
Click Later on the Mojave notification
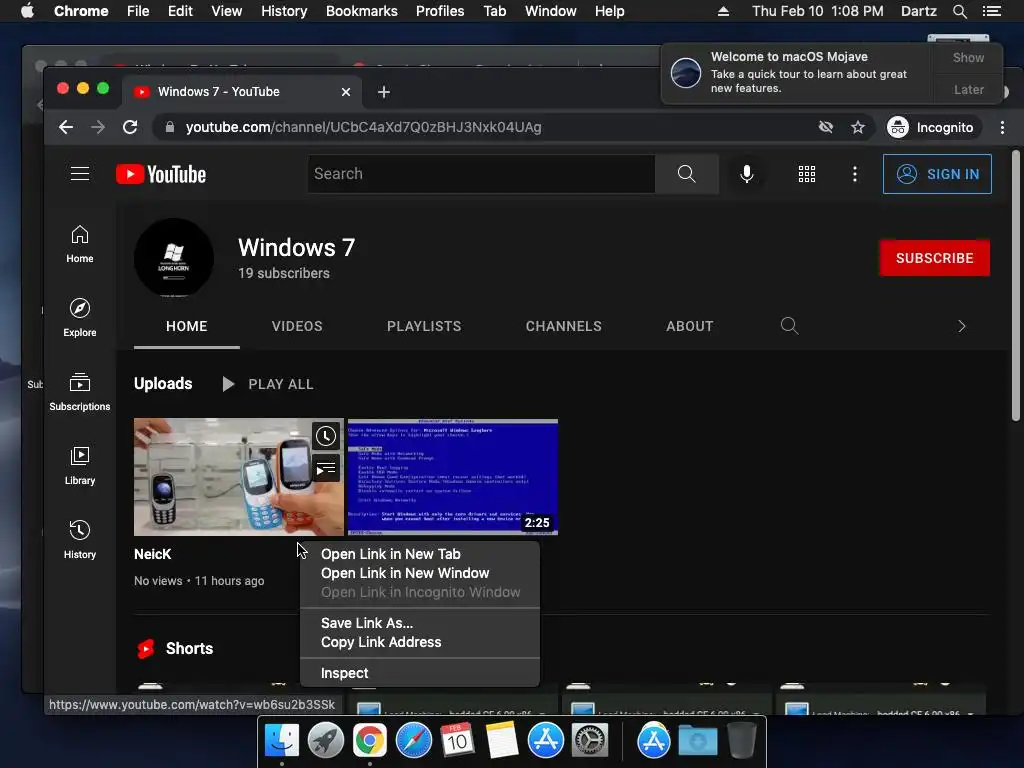[x=968, y=89]
